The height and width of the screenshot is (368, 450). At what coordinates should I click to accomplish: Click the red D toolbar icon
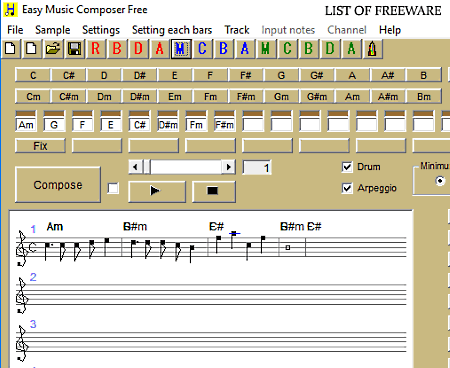138,49
